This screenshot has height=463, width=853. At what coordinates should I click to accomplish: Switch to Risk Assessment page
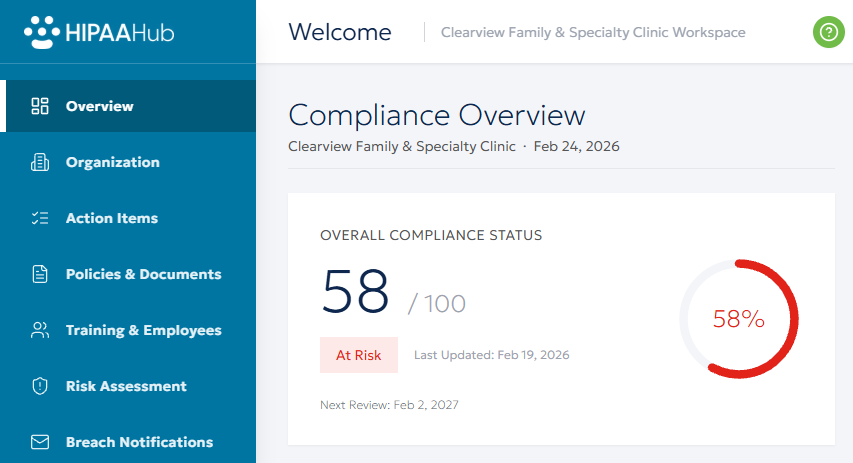tap(126, 386)
